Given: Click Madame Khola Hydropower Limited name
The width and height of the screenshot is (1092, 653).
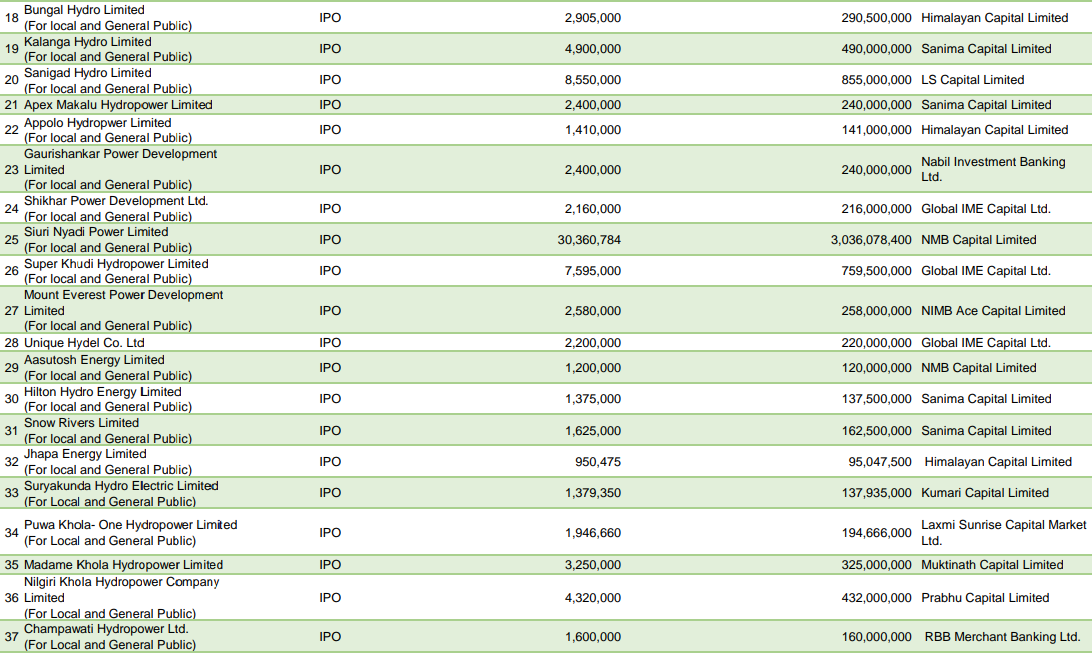Looking at the screenshot, I should tap(123, 565).
